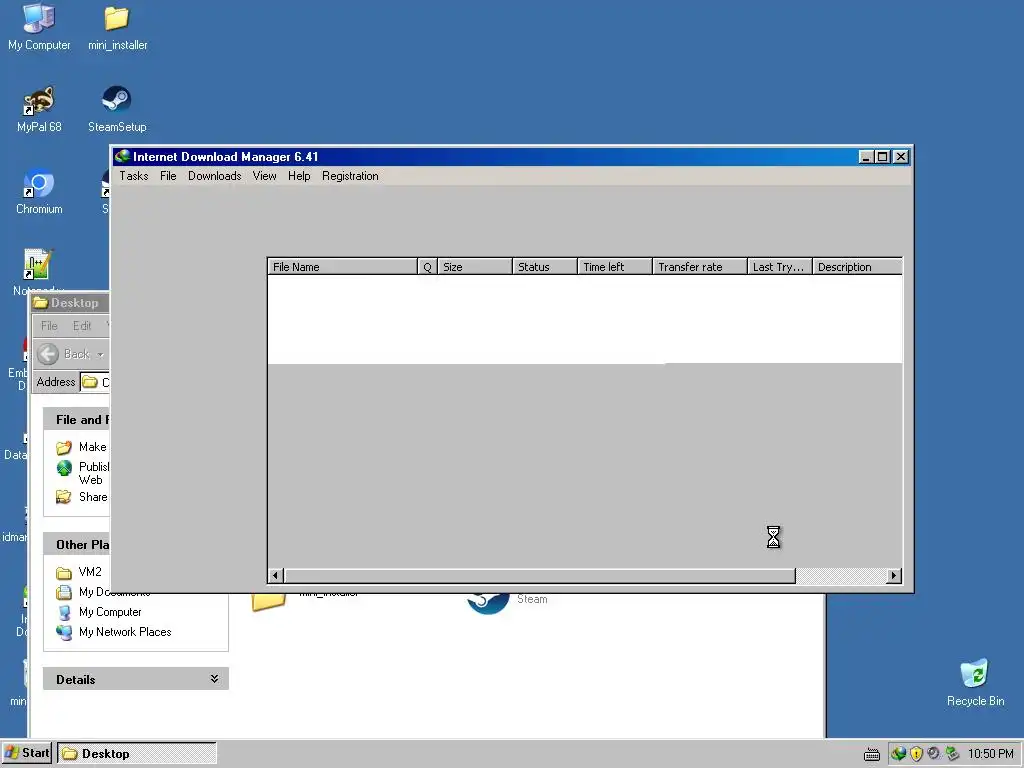Sort downloads by the Status column
Viewport: 1024px width, 768px height.
point(545,266)
